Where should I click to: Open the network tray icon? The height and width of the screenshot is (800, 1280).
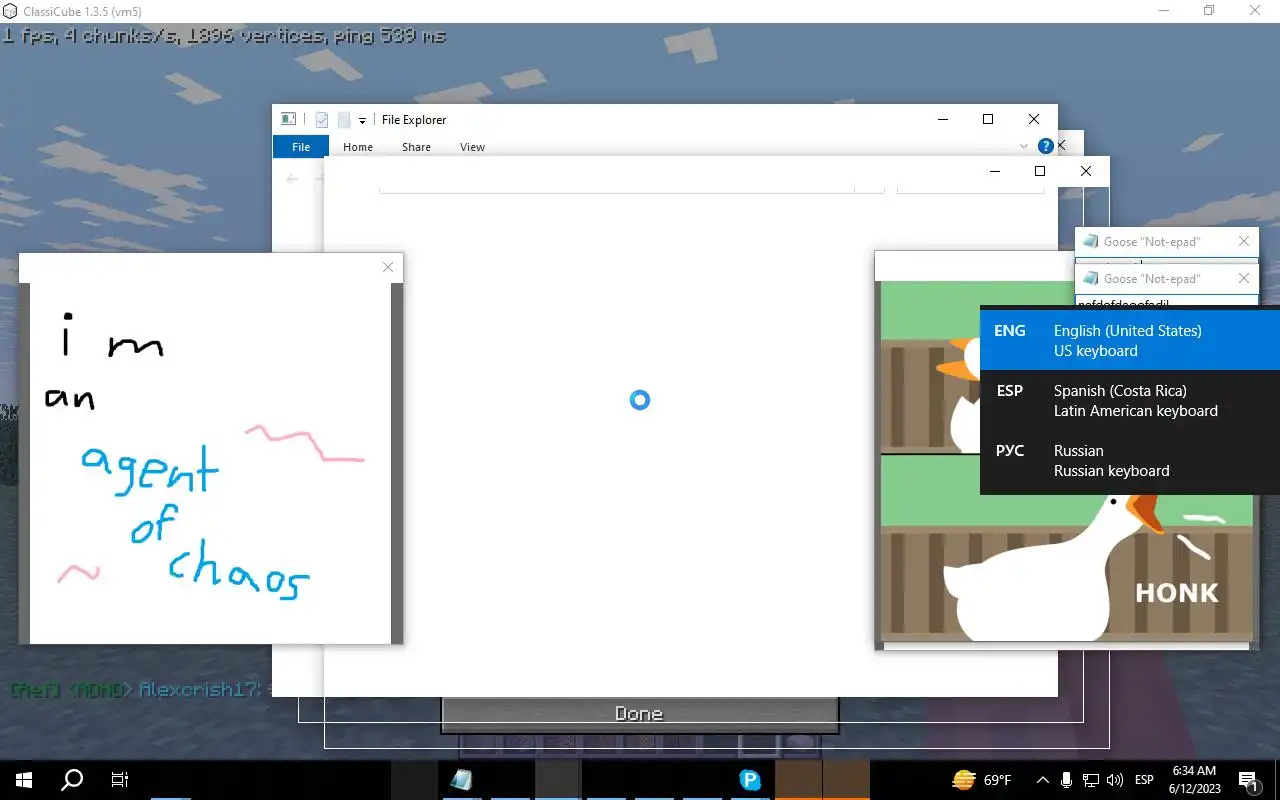point(1091,780)
